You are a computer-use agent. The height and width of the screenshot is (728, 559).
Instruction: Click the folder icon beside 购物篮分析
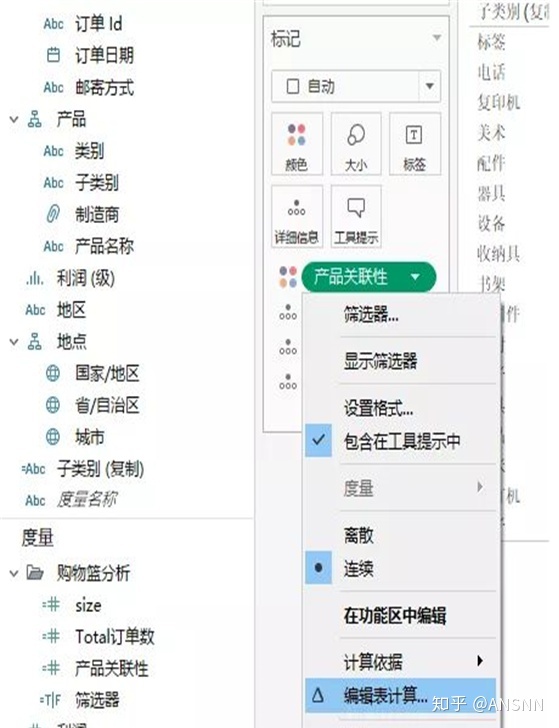pyautogui.click(x=35, y=572)
